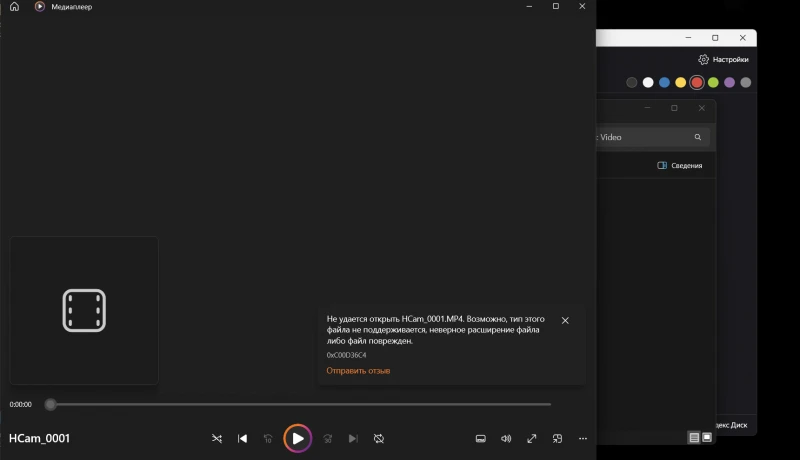Image resolution: width=800 pixels, height=460 pixels.
Task: Minimize the Media Player window
Action: click(529, 6)
